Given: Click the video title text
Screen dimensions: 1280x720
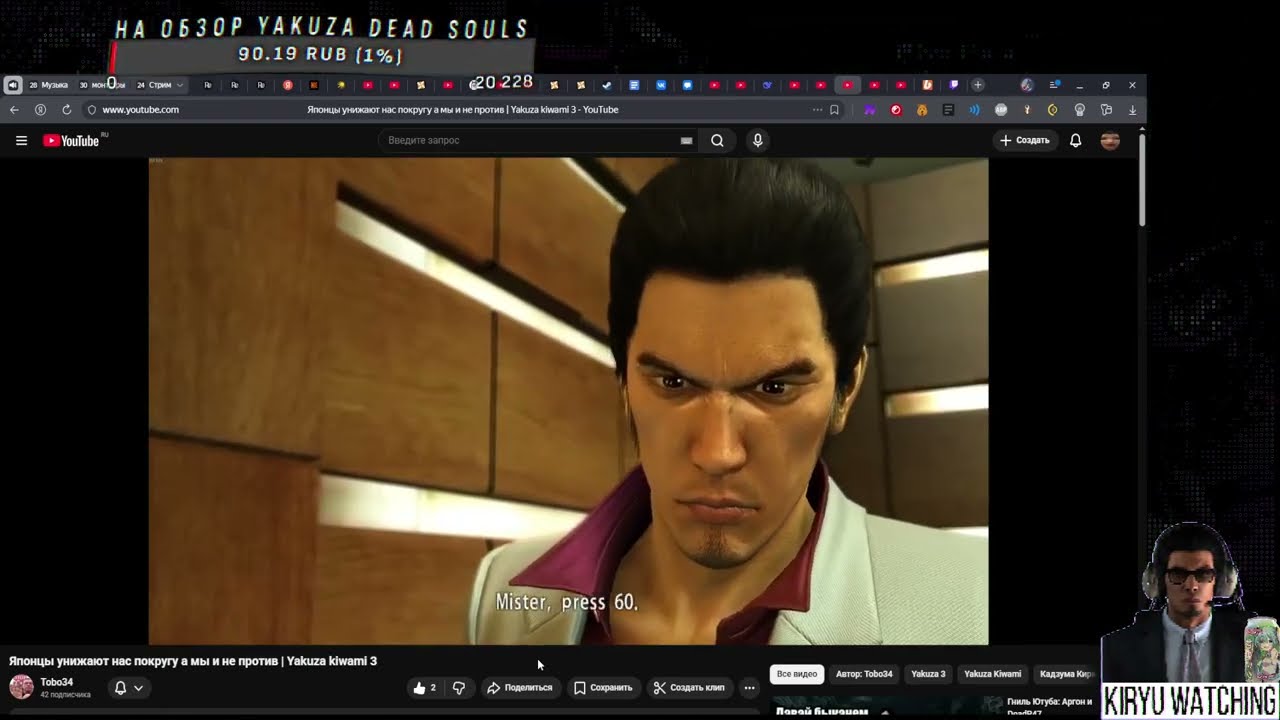Looking at the screenshot, I should [x=193, y=661].
